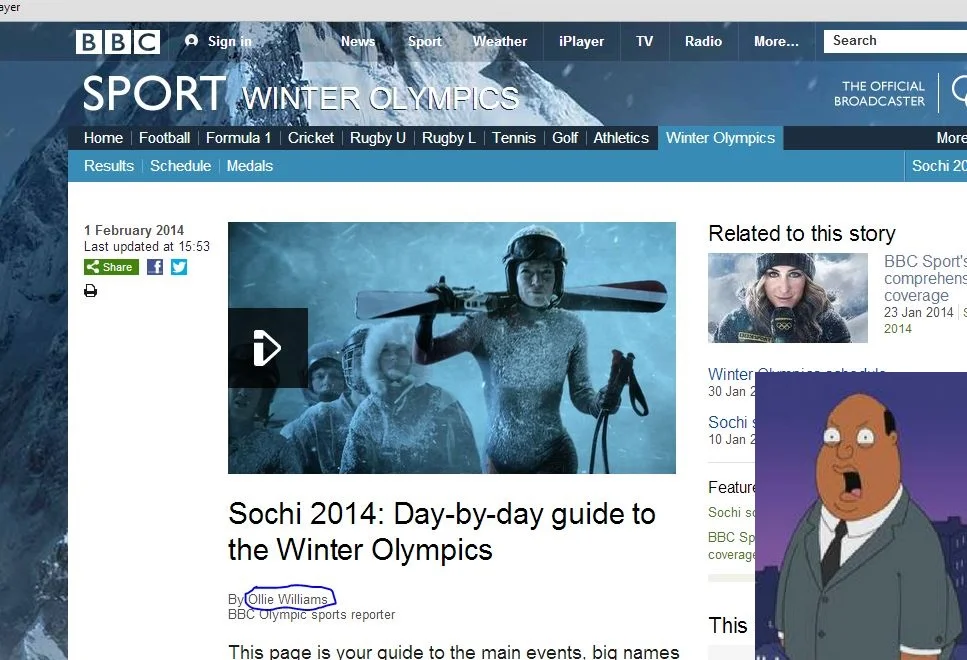This screenshot has width=967, height=660.
Task: Select the Football tab
Action: [x=164, y=138]
